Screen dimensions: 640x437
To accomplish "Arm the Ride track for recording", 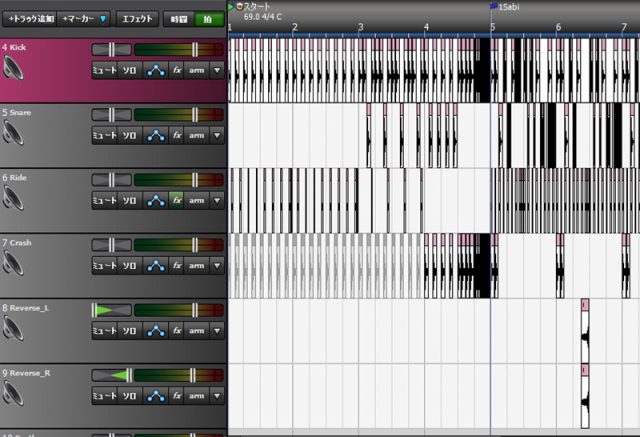I will [x=196, y=200].
